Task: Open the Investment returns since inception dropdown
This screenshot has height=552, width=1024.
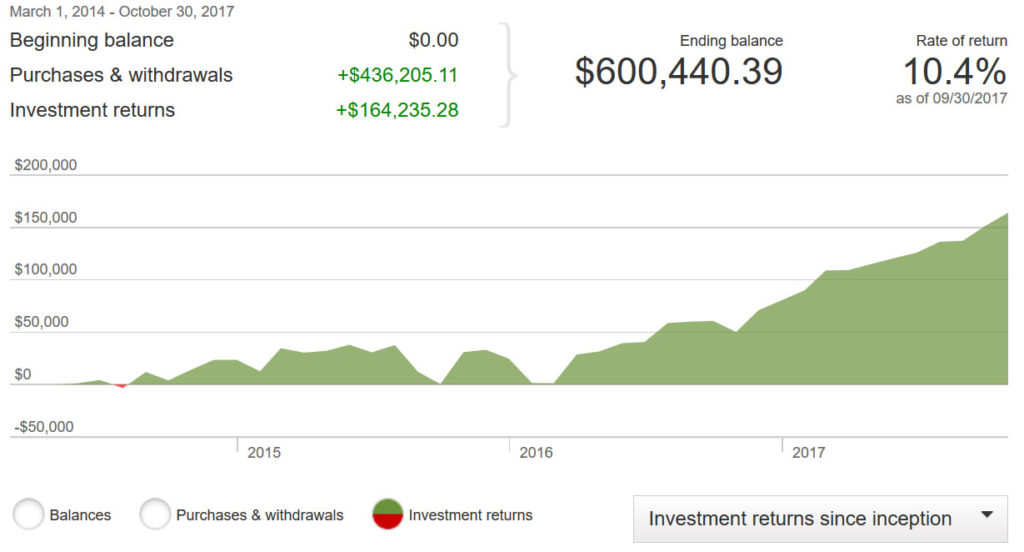Action: coord(820,518)
